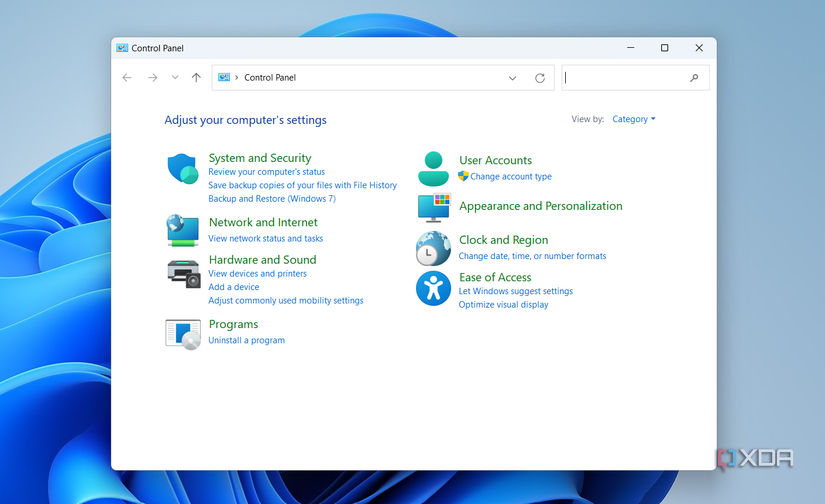Open Backup and Restore (Windows 7)
This screenshot has height=504, width=825.
[271, 199]
